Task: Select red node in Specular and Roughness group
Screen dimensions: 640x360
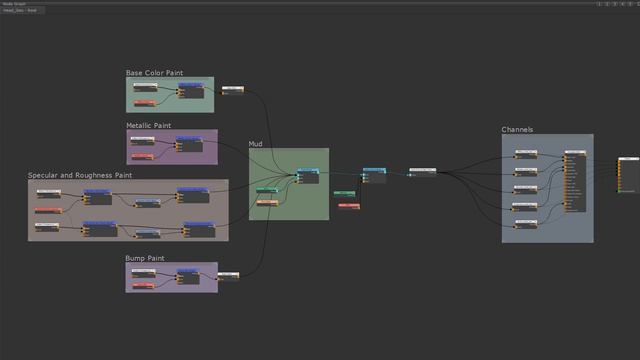Action: pyautogui.click(x=49, y=211)
